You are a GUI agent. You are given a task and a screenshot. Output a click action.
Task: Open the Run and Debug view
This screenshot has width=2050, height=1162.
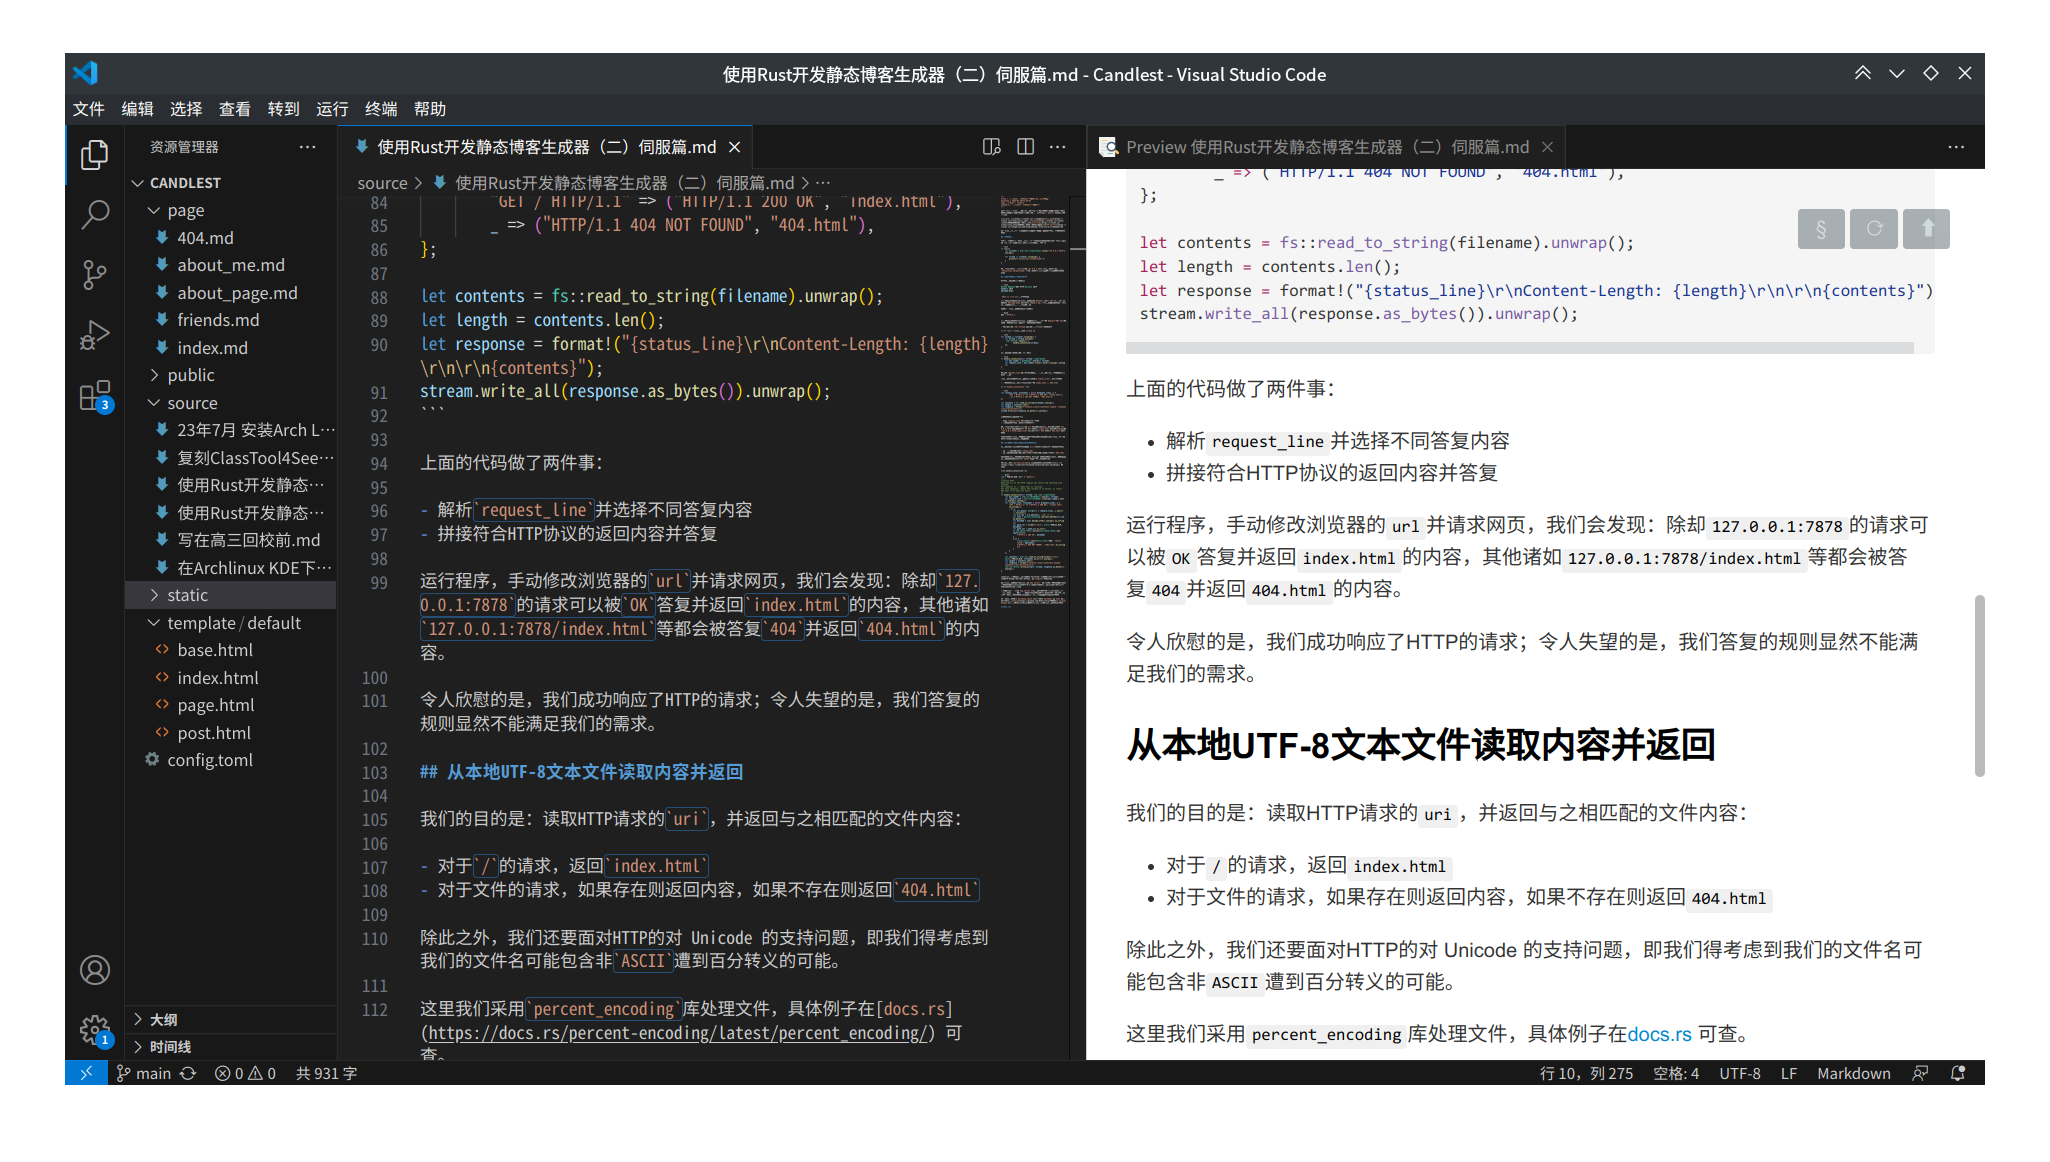(95, 334)
